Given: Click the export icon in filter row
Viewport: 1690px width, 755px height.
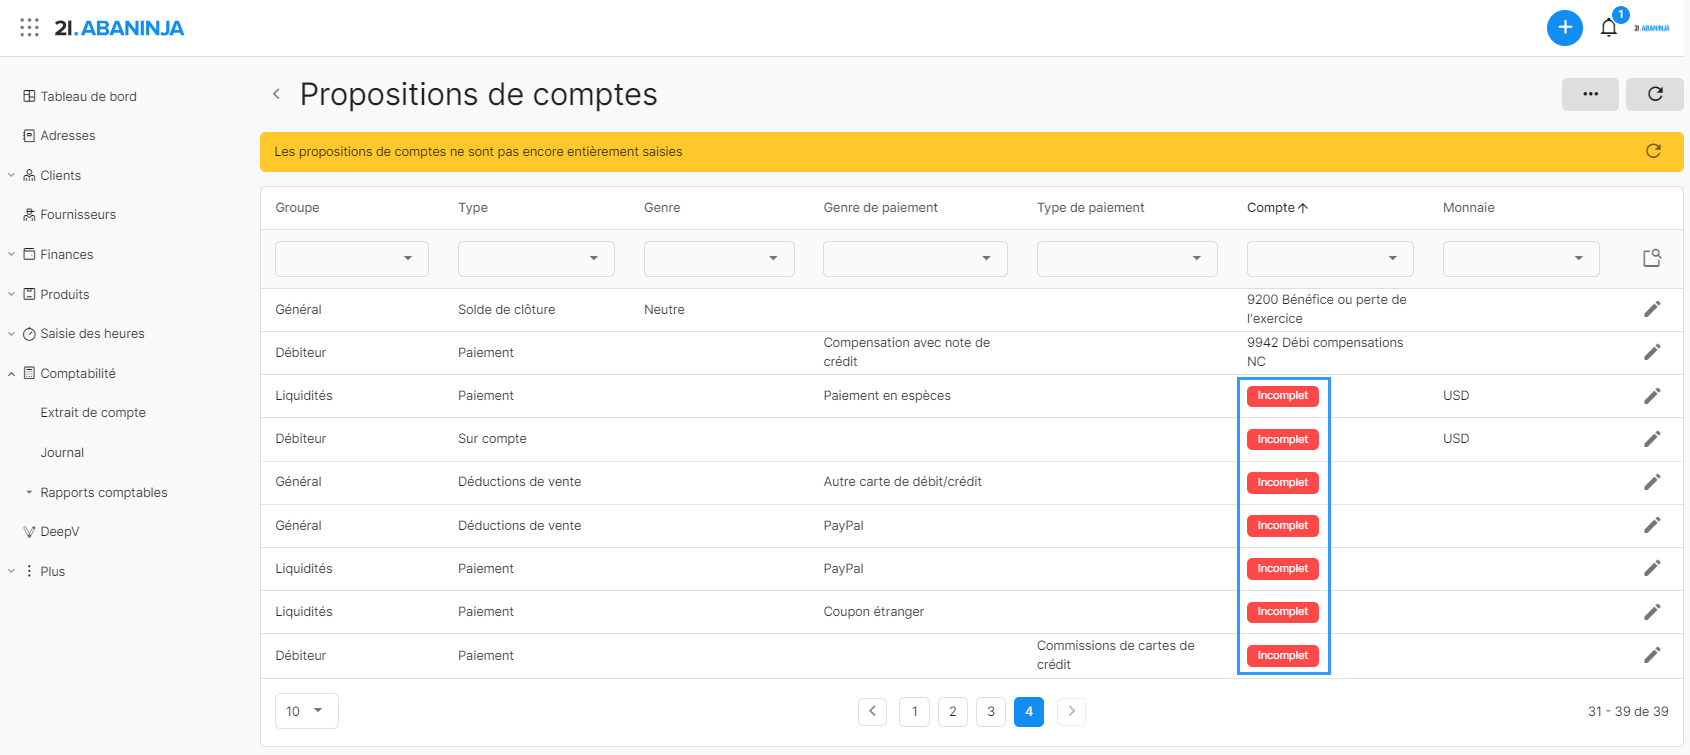Looking at the screenshot, I should [1652, 258].
